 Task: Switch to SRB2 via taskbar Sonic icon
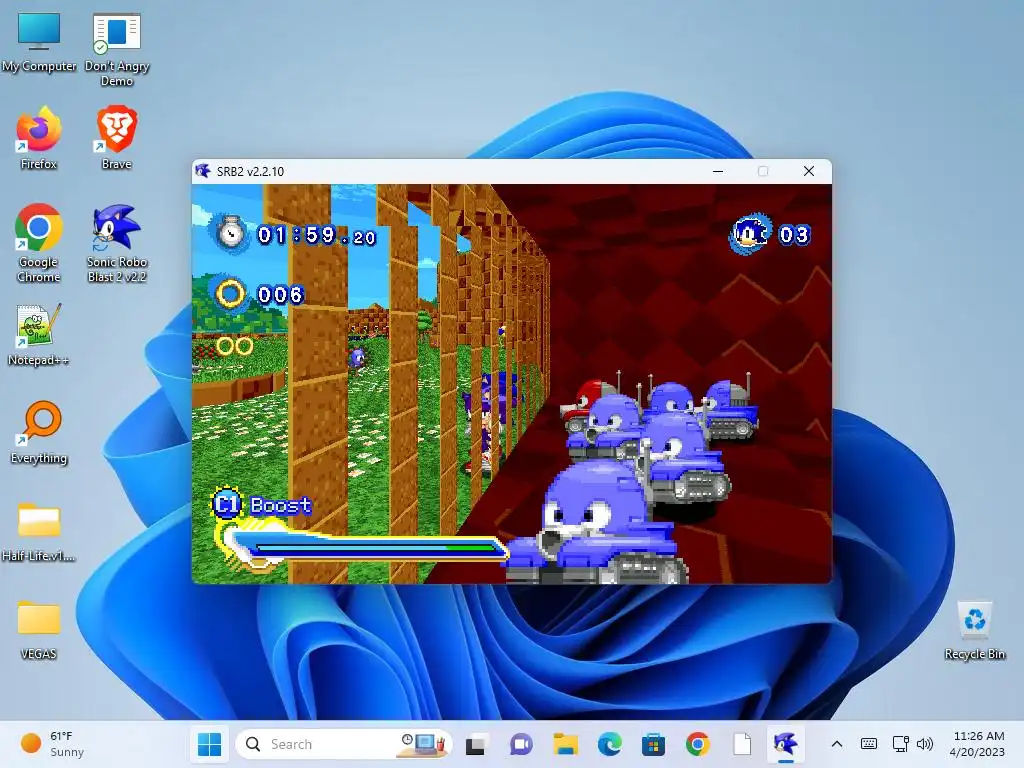coord(786,744)
